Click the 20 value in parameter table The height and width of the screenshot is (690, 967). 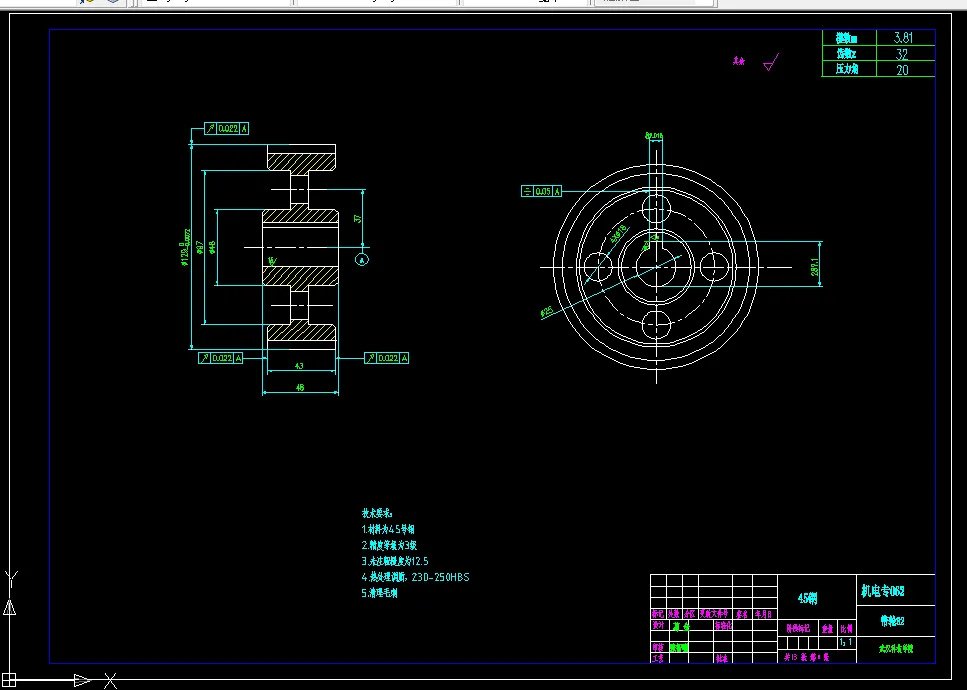coord(902,70)
